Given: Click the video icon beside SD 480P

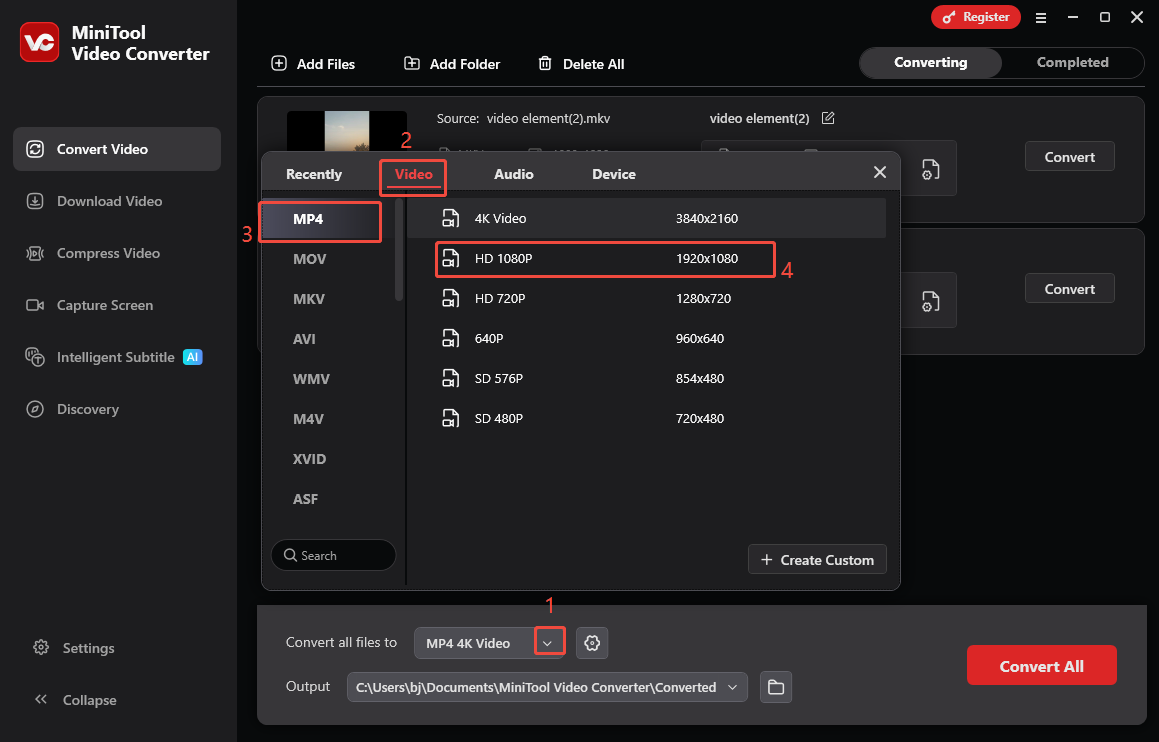Looking at the screenshot, I should click(x=450, y=418).
